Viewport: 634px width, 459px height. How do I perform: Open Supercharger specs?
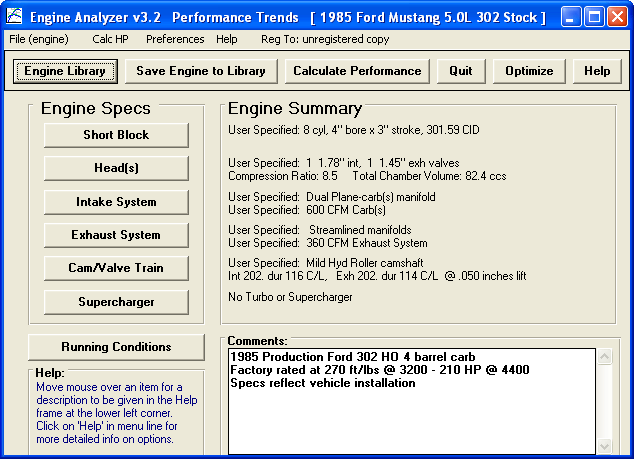(116, 302)
